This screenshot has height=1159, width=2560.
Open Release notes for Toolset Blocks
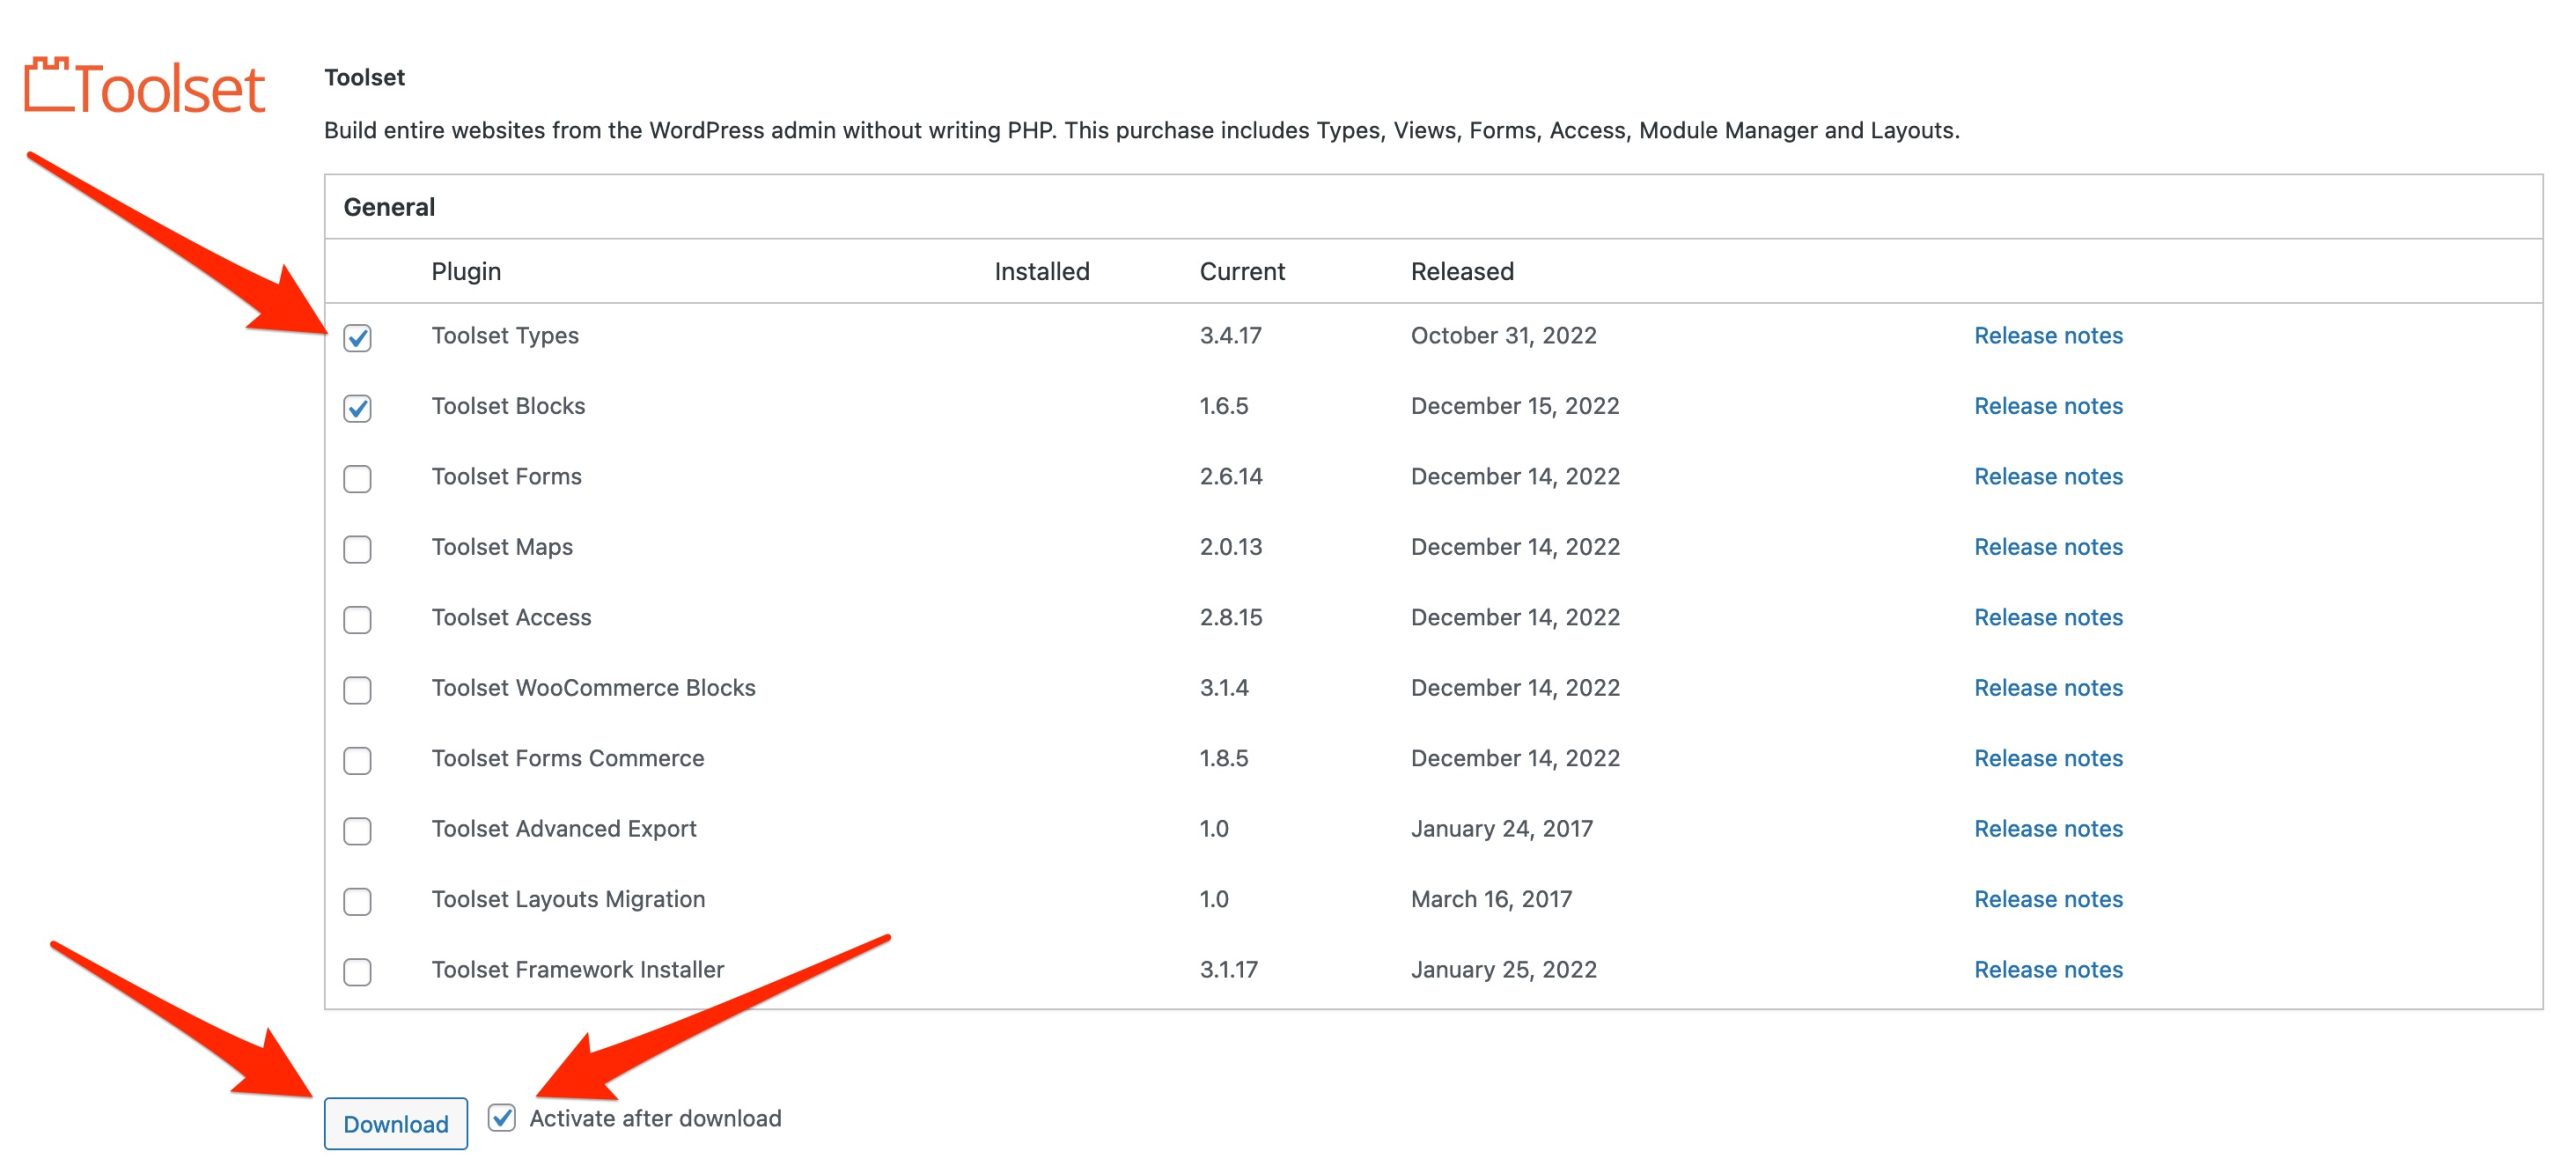pyautogui.click(x=2048, y=406)
